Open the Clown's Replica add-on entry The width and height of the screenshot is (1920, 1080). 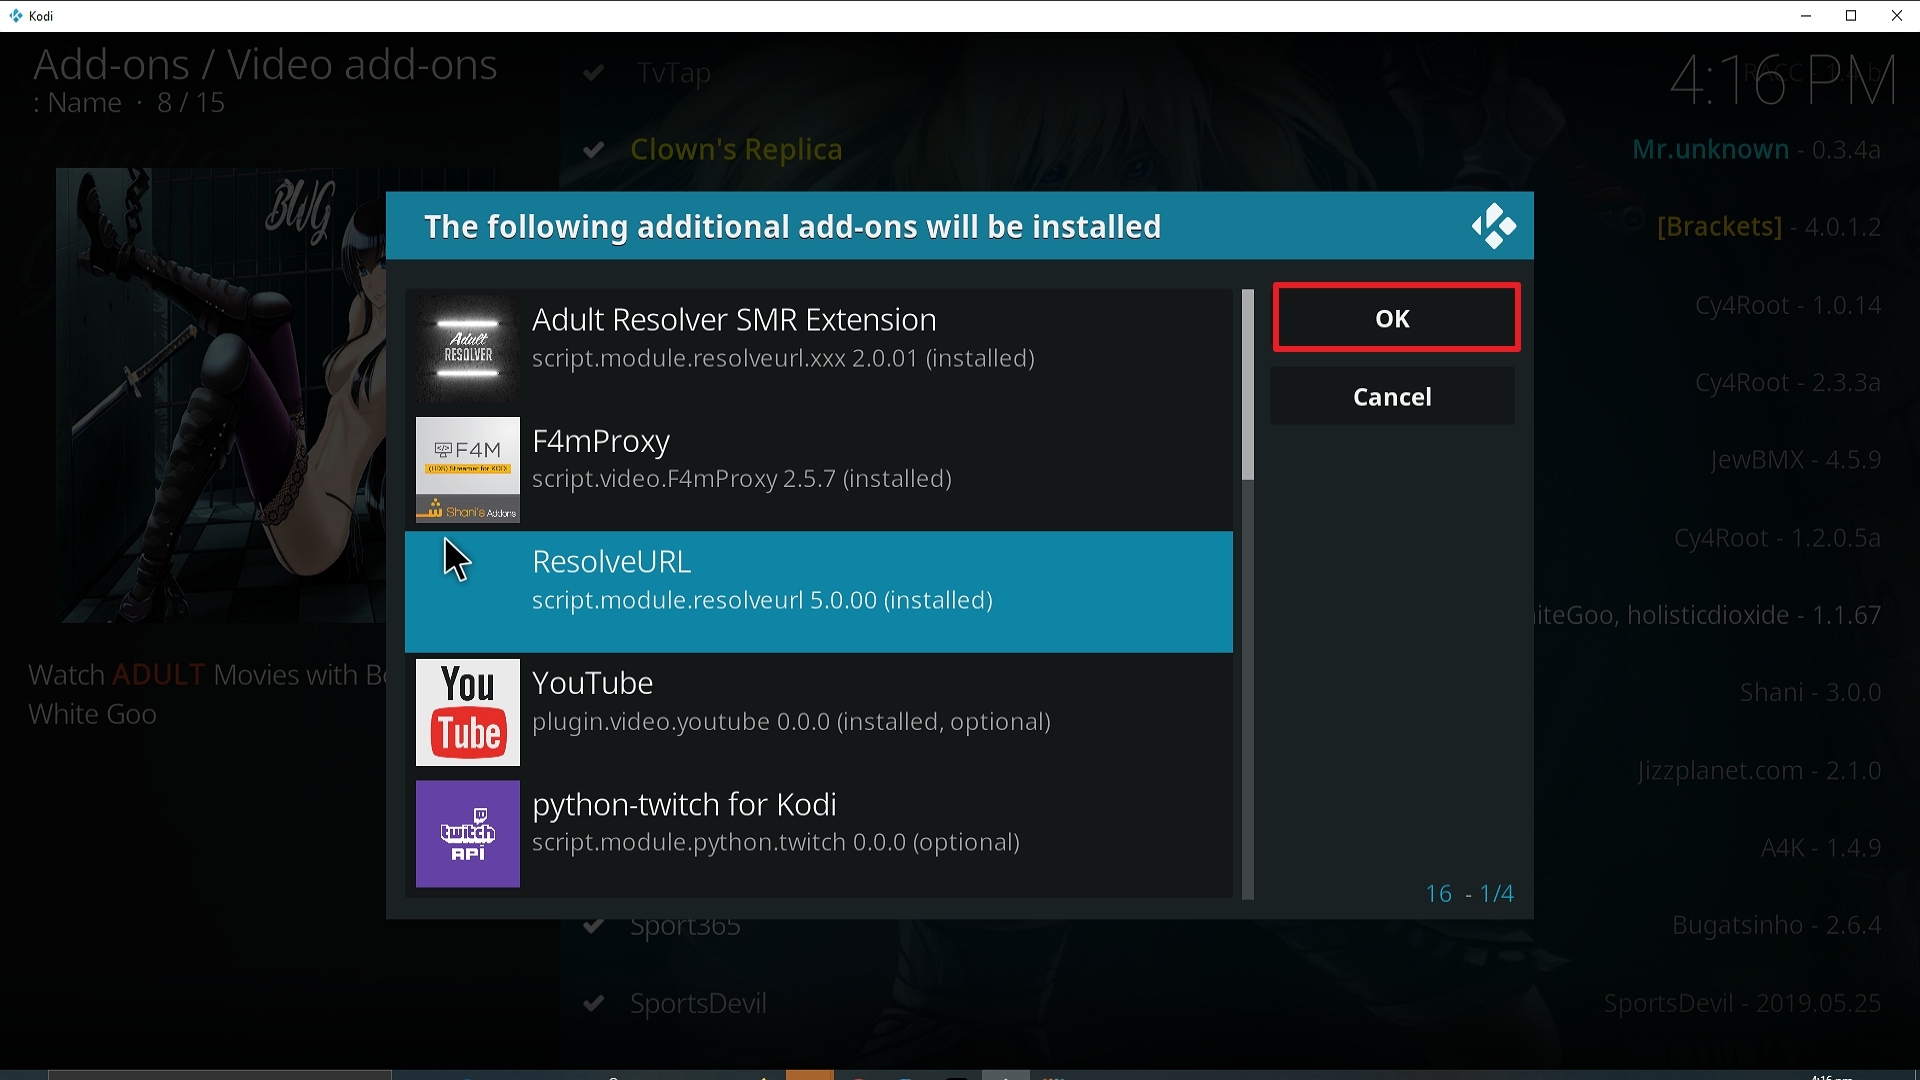pos(736,150)
